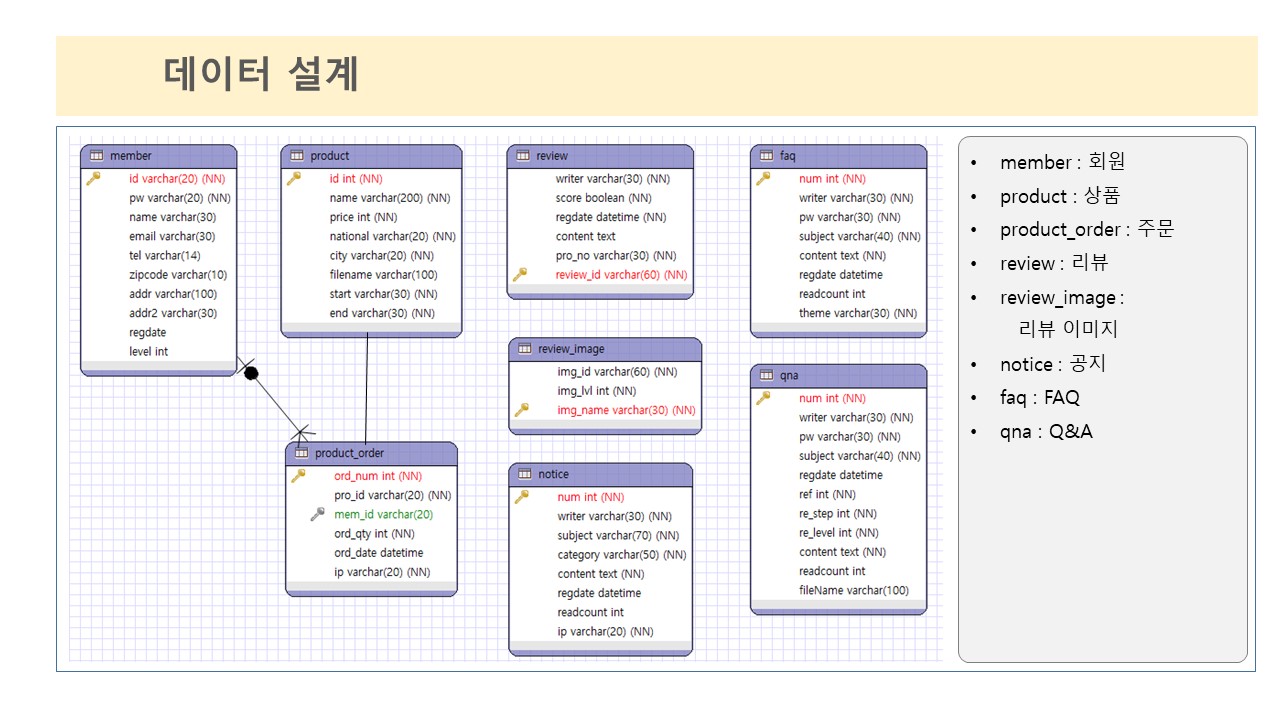Click 'pro_no varchar(30) (NN)' column
This screenshot has height=720, width=1280.
616,256
